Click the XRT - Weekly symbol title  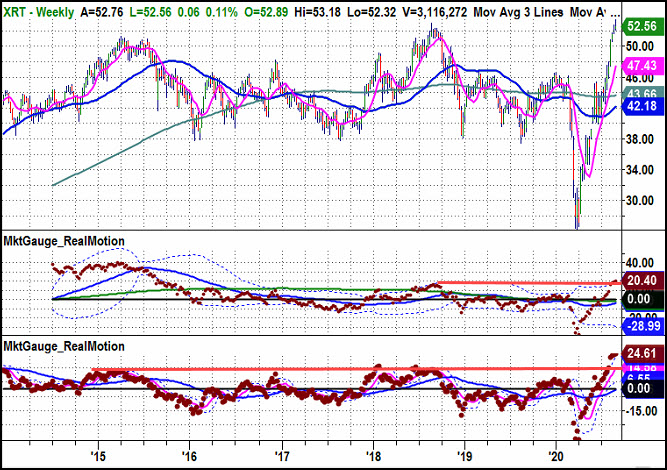(39, 12)
